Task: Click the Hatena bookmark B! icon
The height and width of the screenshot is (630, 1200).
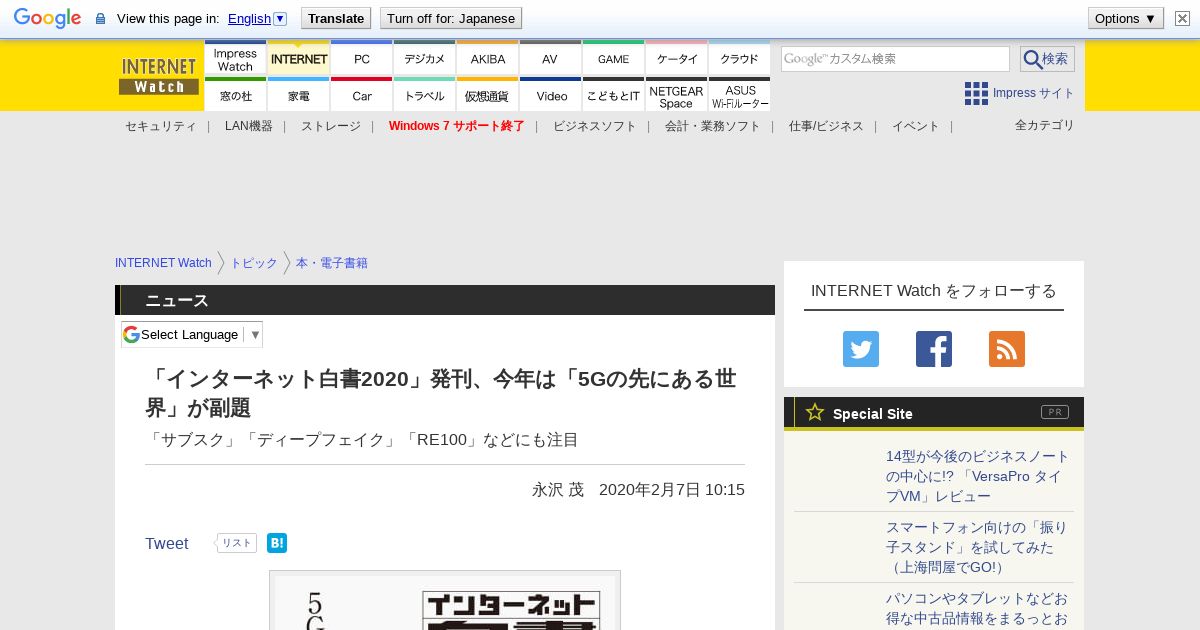Action: point(277,543)
